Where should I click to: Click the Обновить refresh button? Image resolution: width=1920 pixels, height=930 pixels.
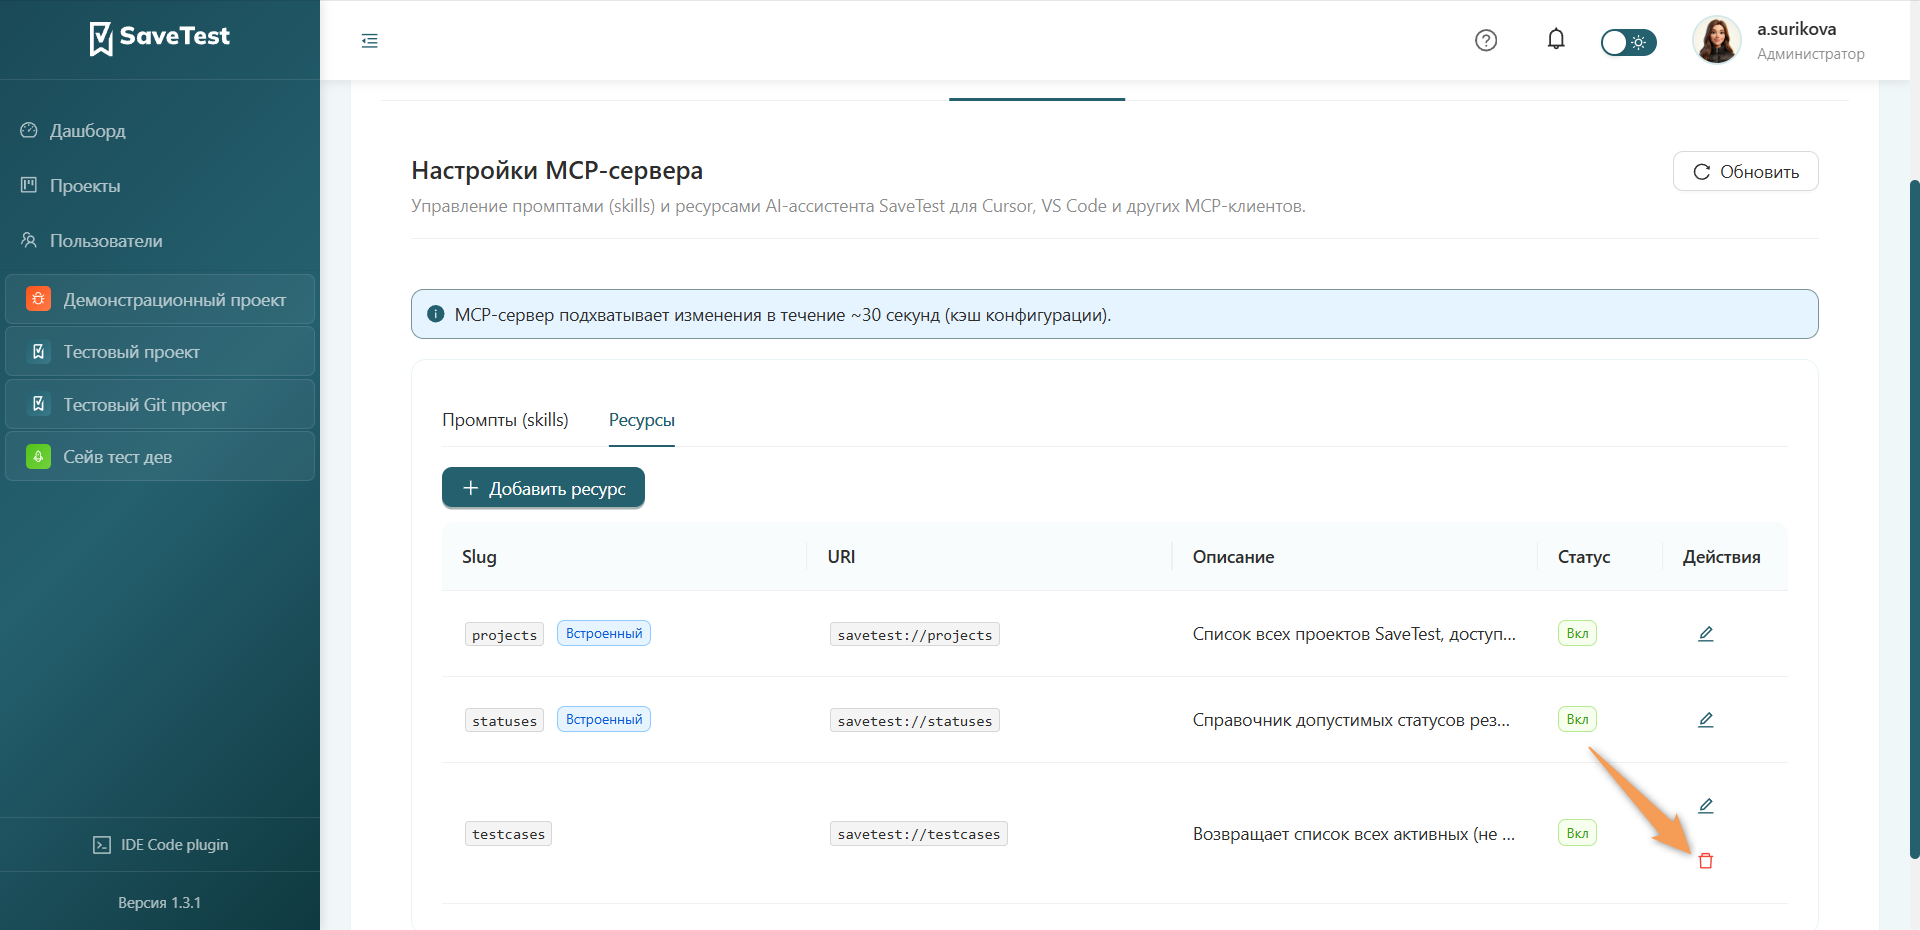(x=1745, y=172)
